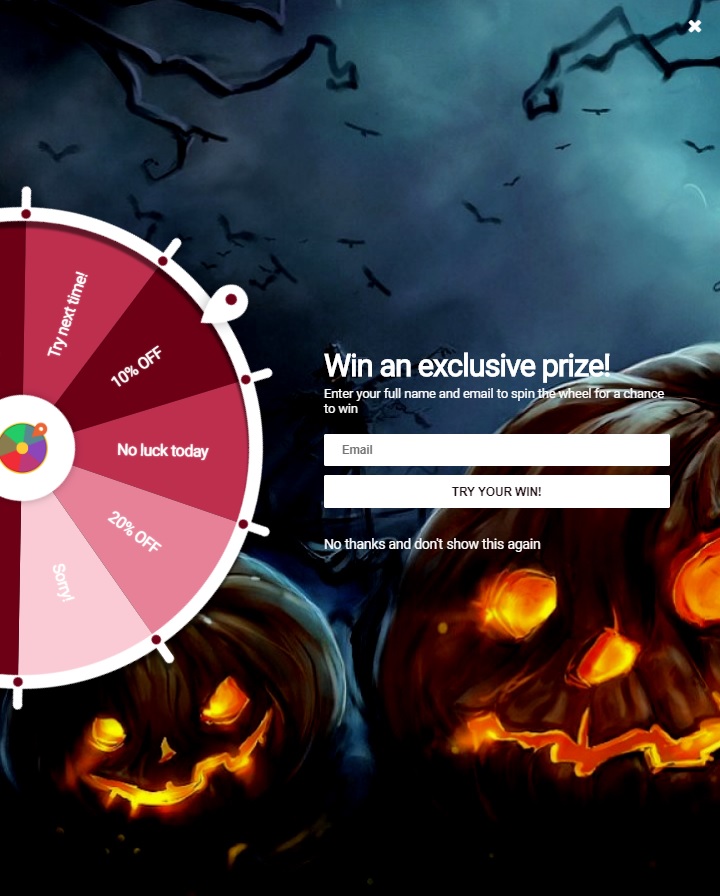This screenshot has height=896, width=720.
Task: Close the prize wheel popup
Action: pyautogui.click(x=694, y=26)
